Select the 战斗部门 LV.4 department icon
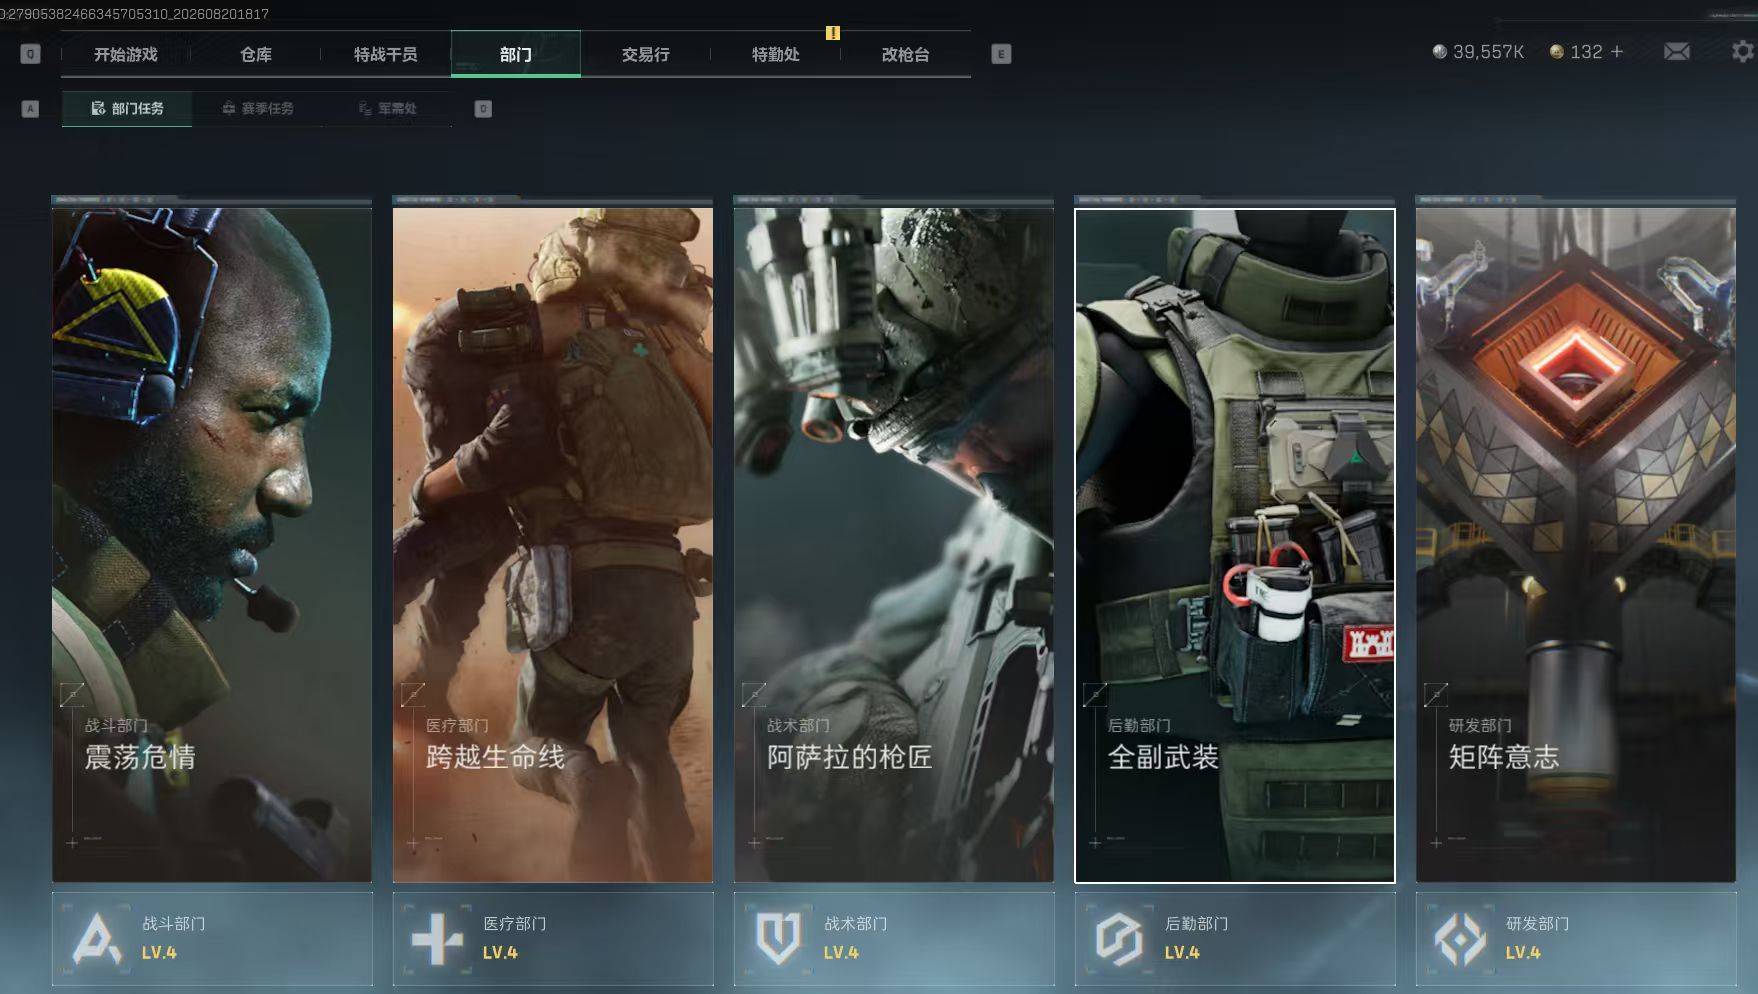The height and width of the screenshot is (994, 1758). [x=98, y=938]
